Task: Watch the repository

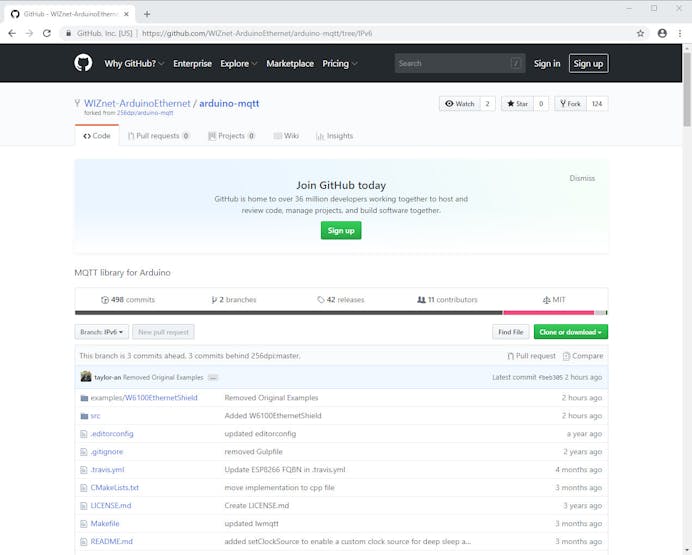Action: tap(459, 104)
